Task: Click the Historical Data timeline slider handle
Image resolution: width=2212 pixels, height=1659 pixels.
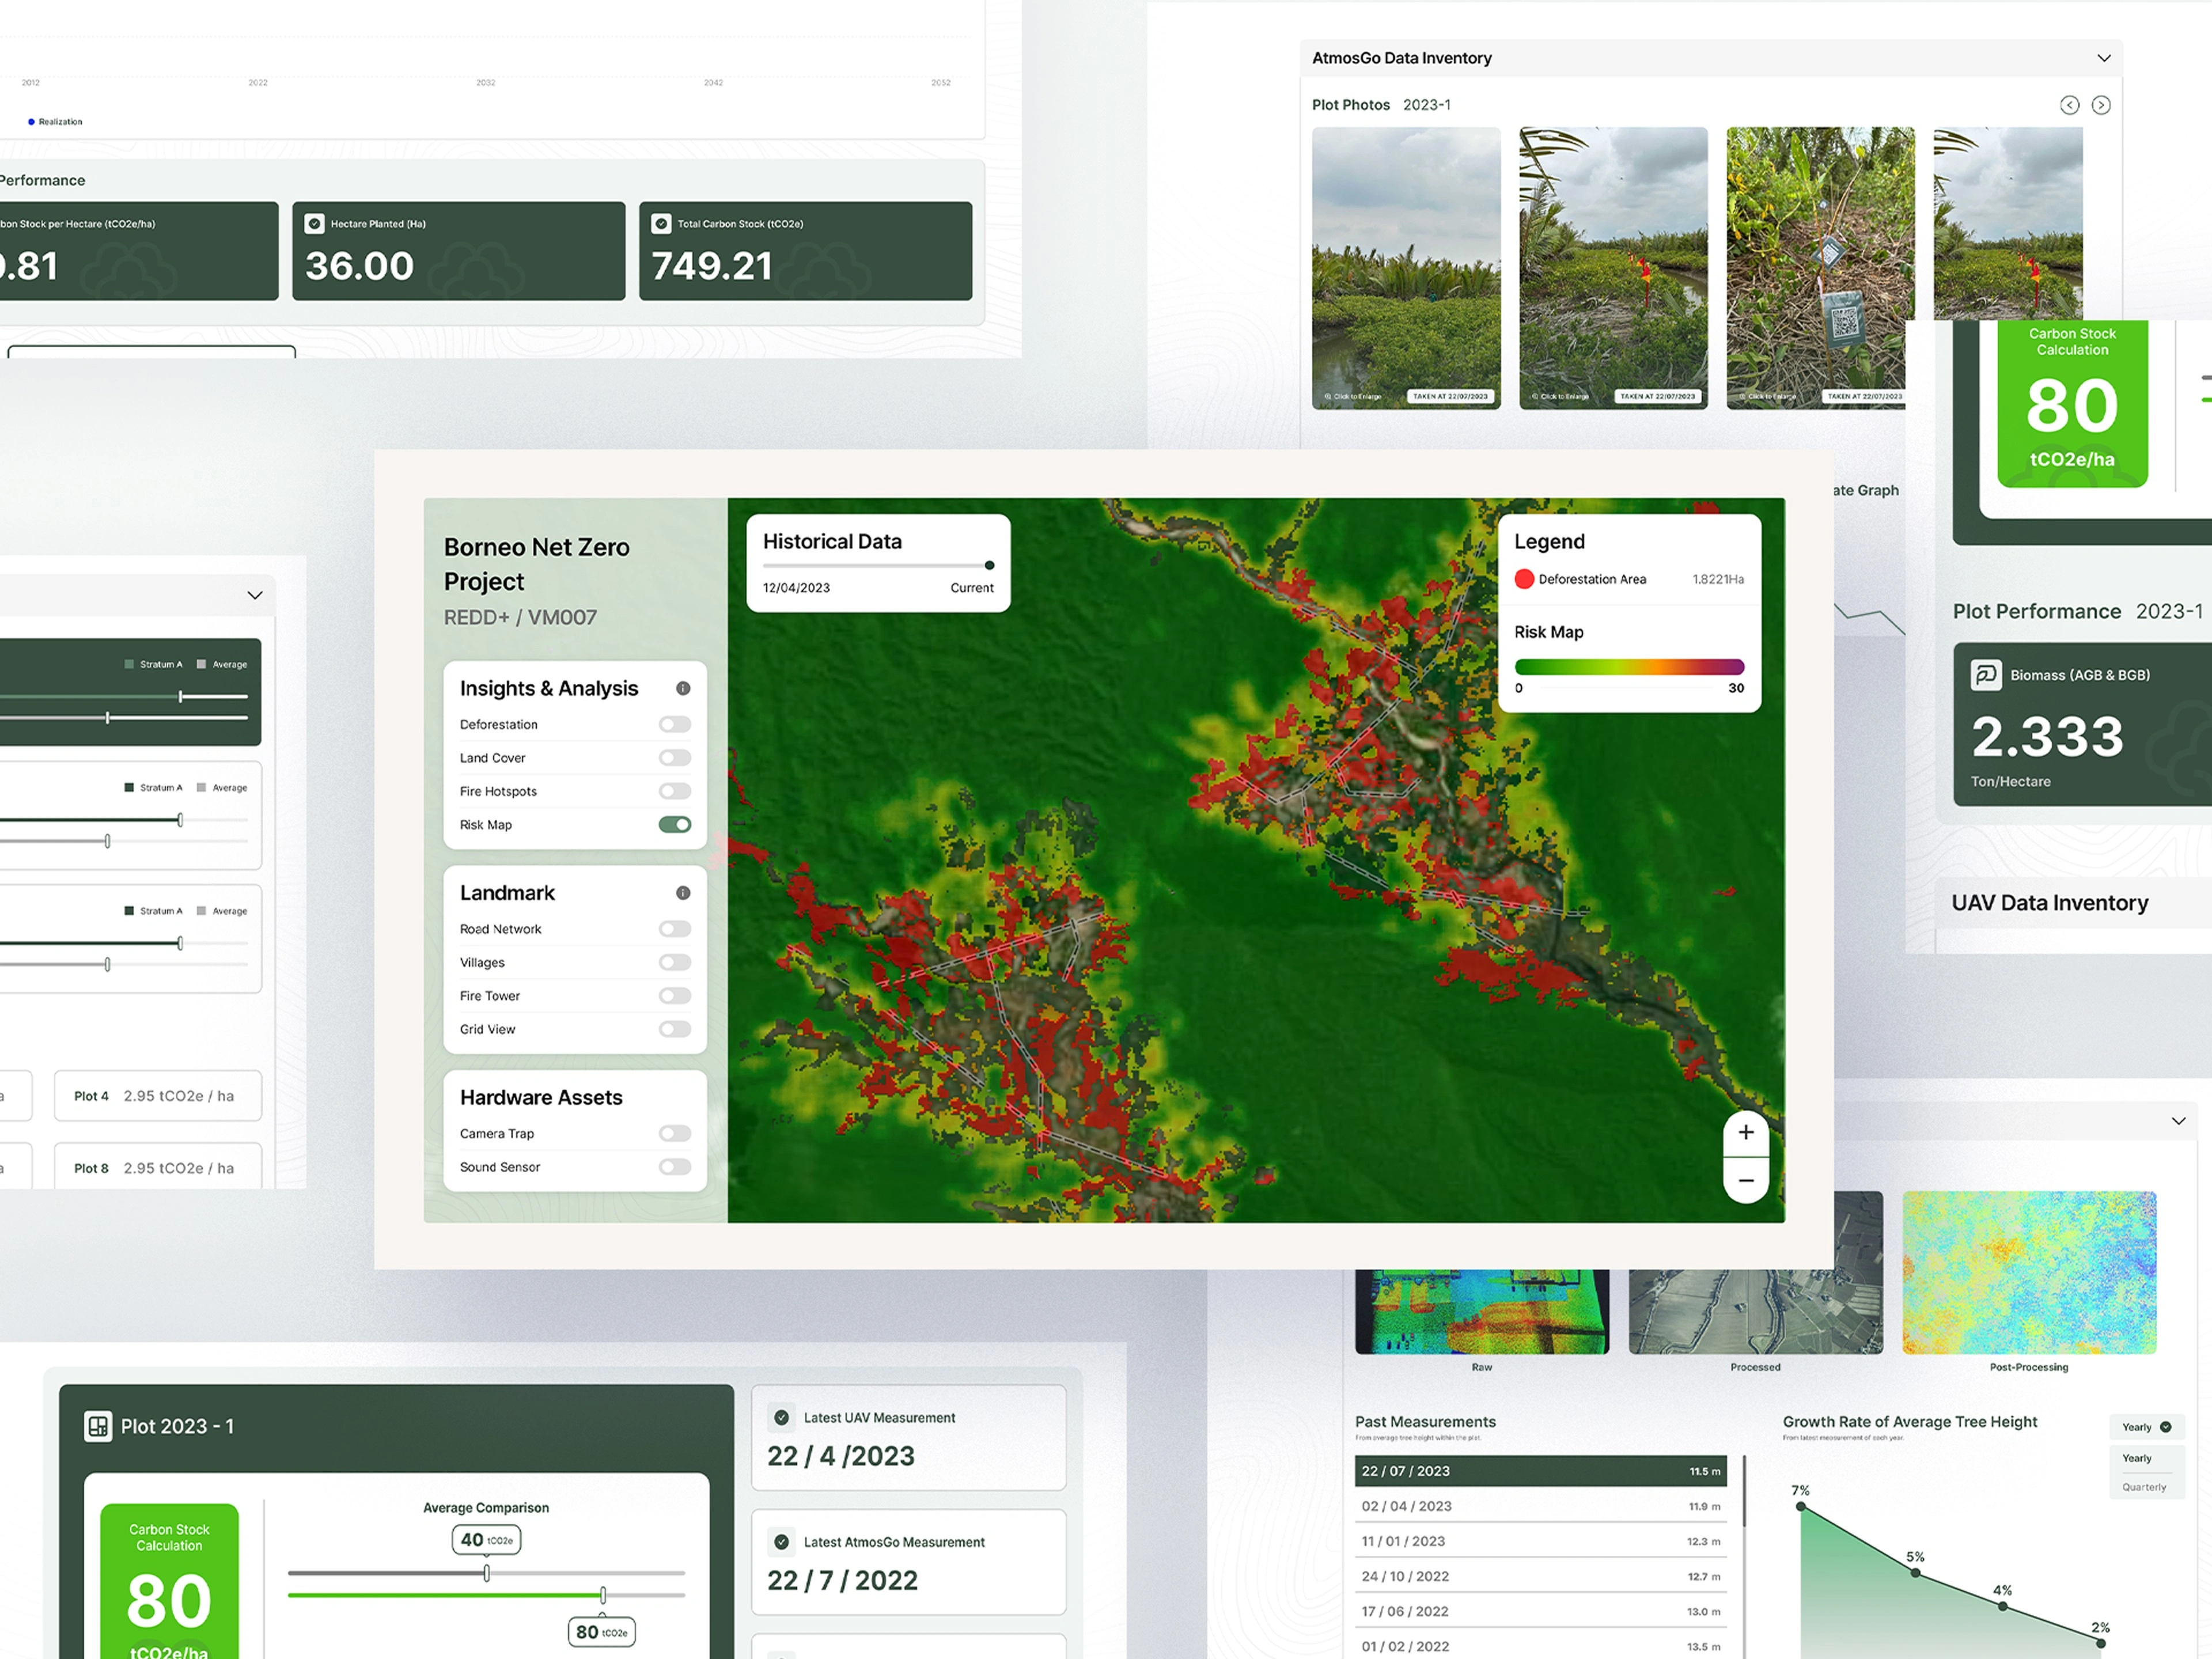Action: pos(989,565)
